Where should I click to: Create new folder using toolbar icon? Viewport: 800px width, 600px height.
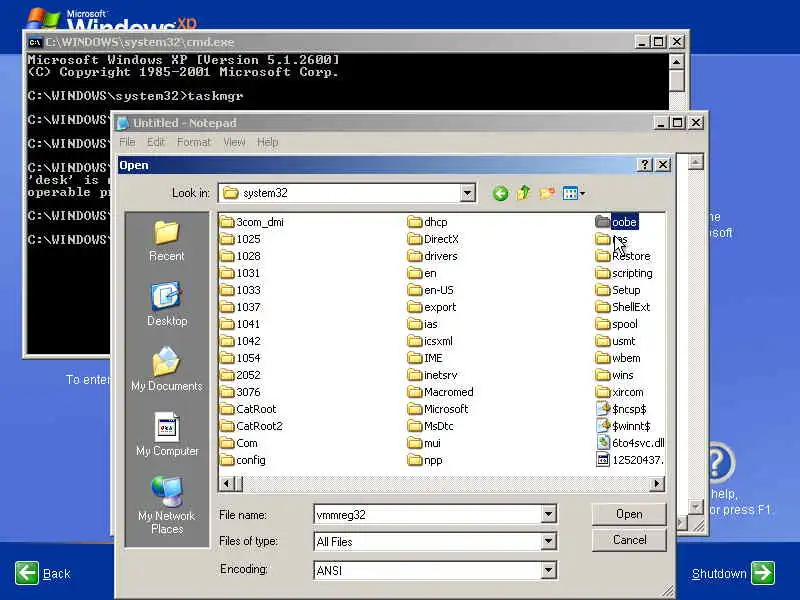coord(547,193)
